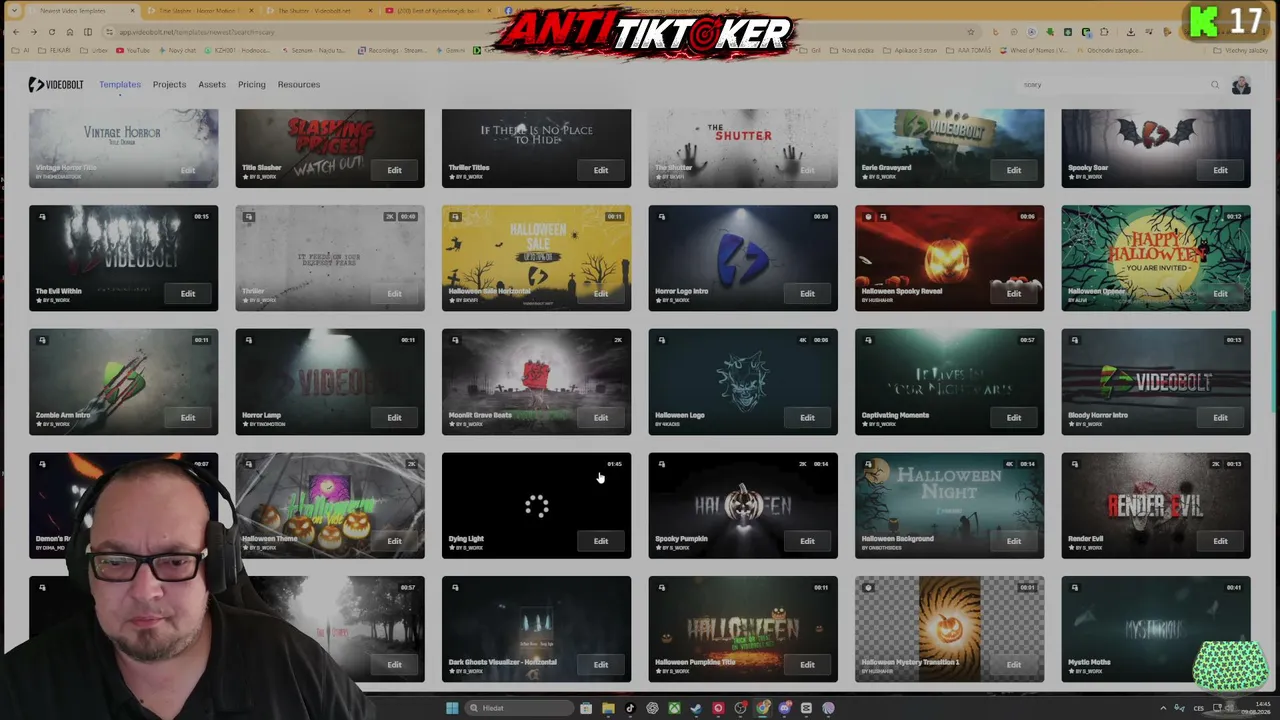
Task: Open the user profile avatar
Action: 1241,85
